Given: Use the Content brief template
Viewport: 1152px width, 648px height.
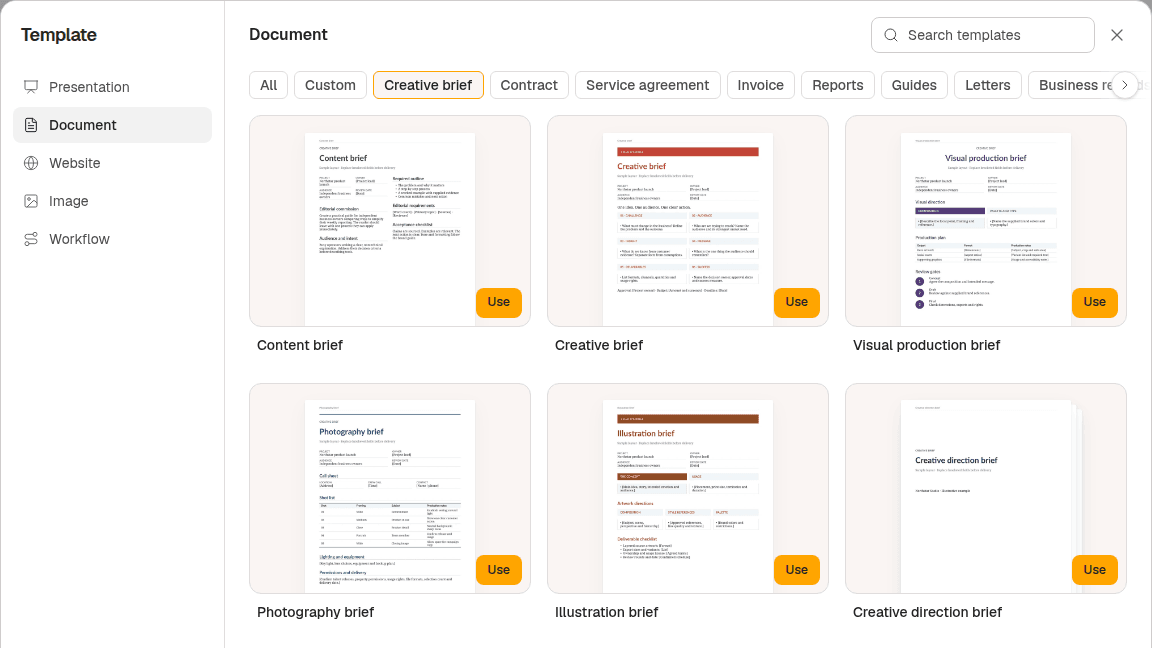Looking at the screenshot, I should (499, 302).
